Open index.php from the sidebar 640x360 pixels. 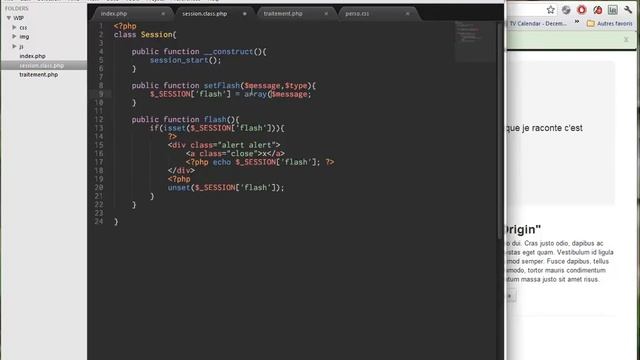[32, 56]
